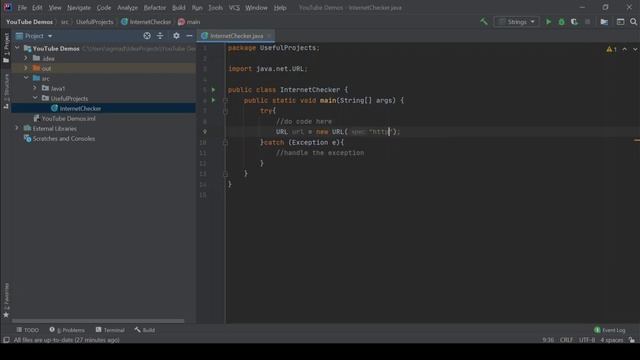Click the error stripe marker on the scrollbar

[x=637, y=140]
